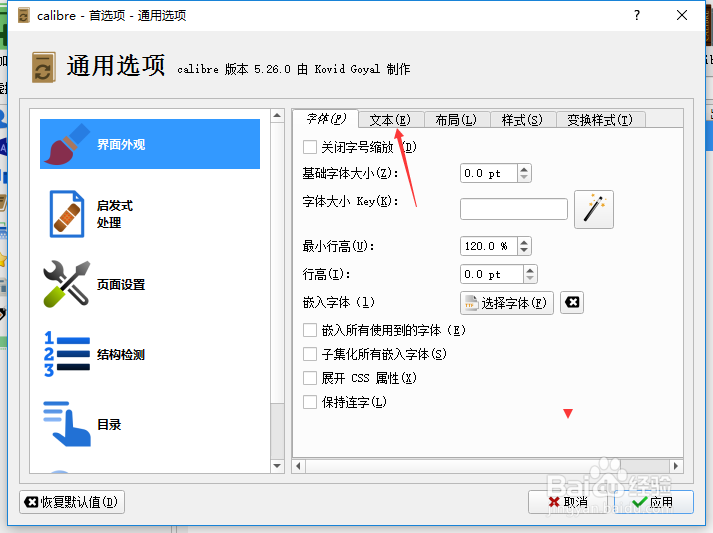Click the help question mark in the title bar
The image size is (713, 533).
637,15
